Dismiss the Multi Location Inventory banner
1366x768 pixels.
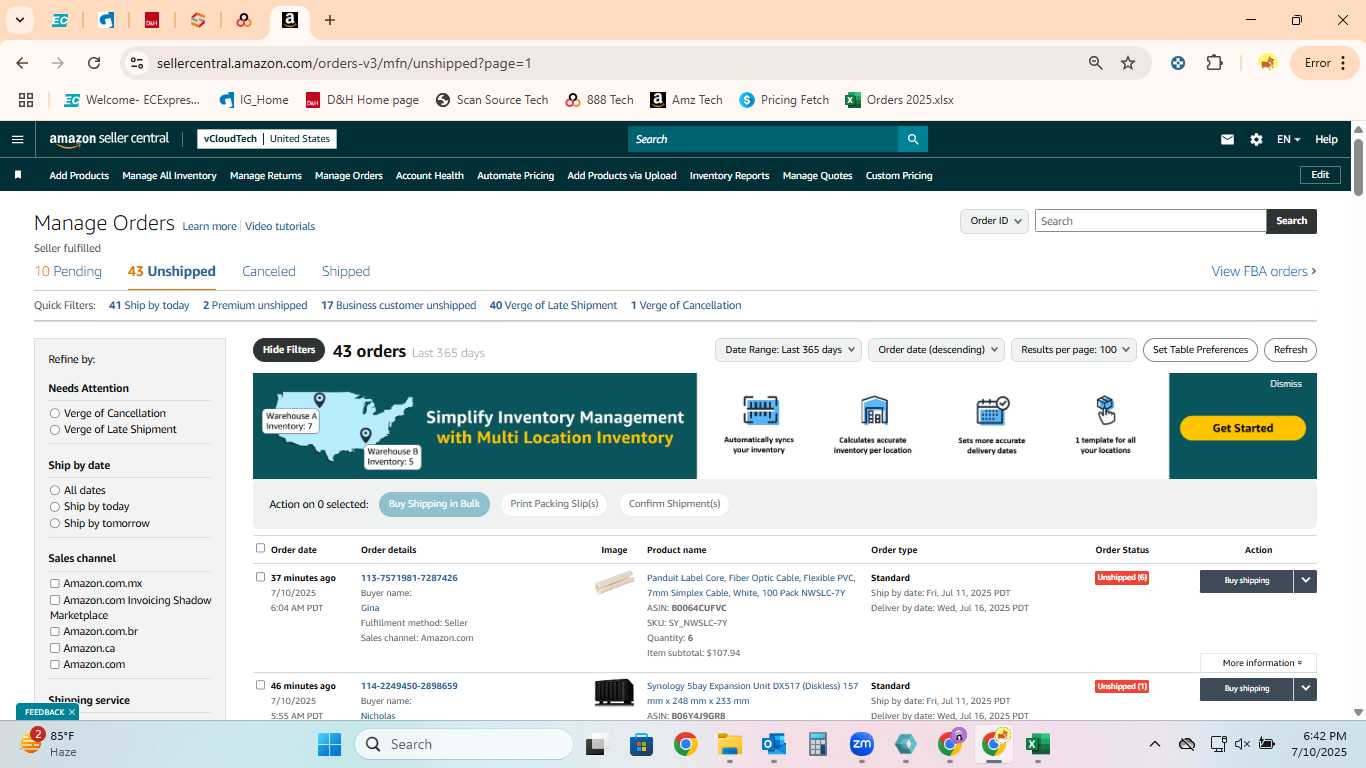(x=1286, y=384)
